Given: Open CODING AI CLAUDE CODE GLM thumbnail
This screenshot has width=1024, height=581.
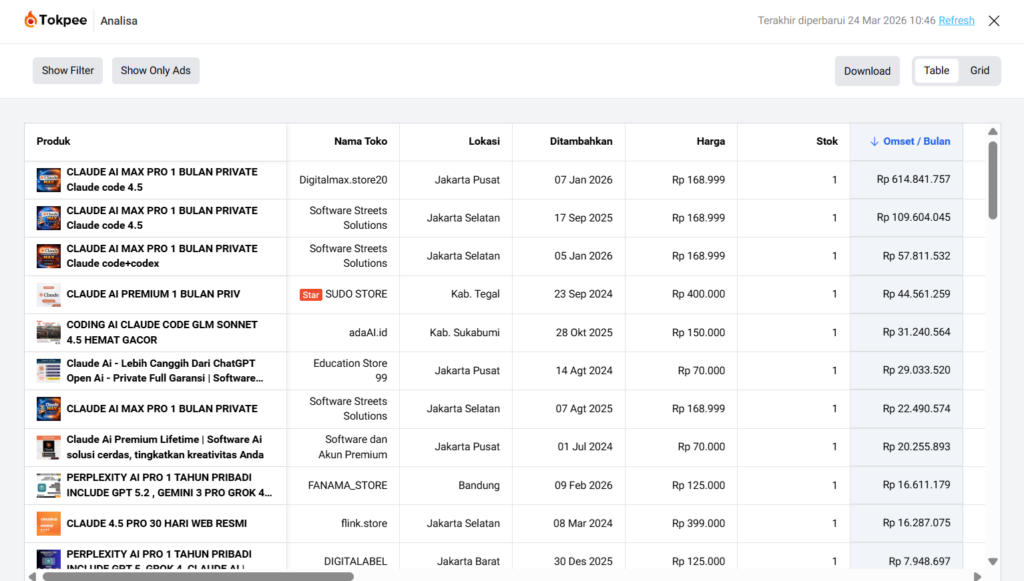Looking at the screenshot, I should point(49,333).
